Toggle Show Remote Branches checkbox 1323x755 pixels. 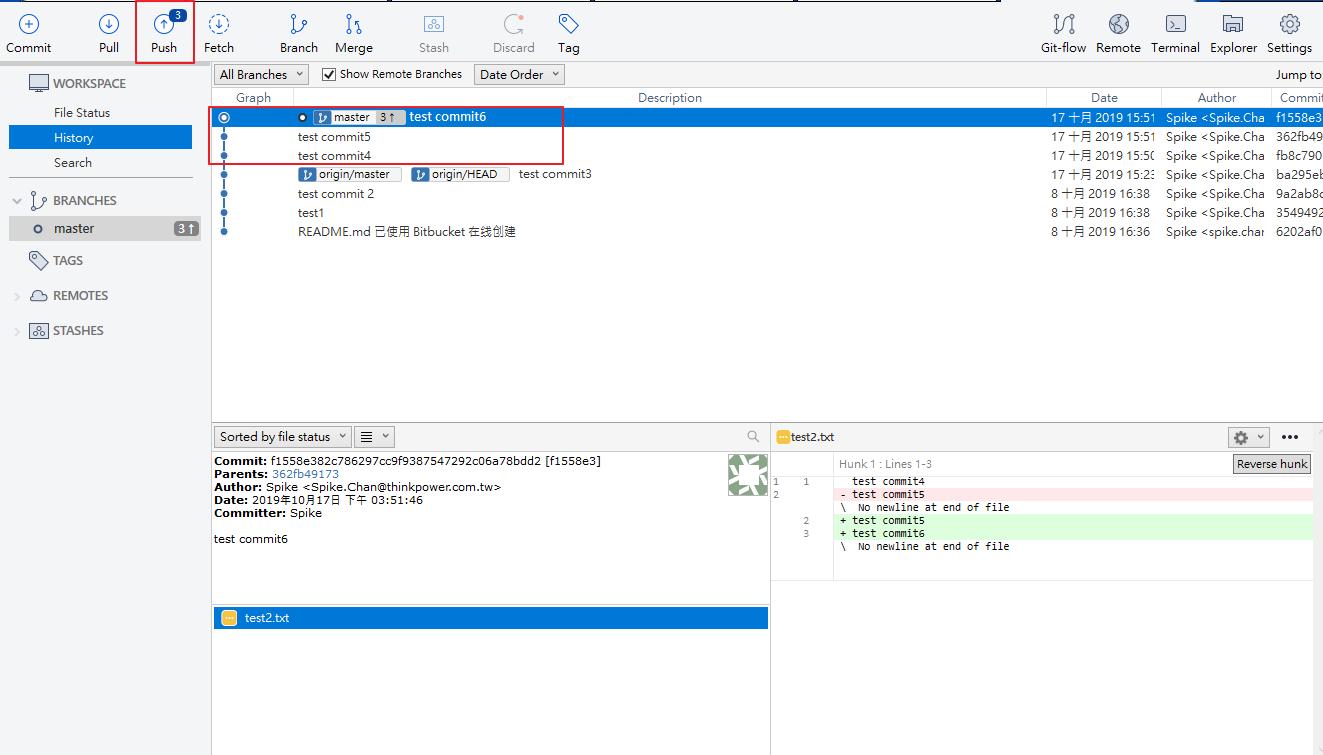click(329, 74)
